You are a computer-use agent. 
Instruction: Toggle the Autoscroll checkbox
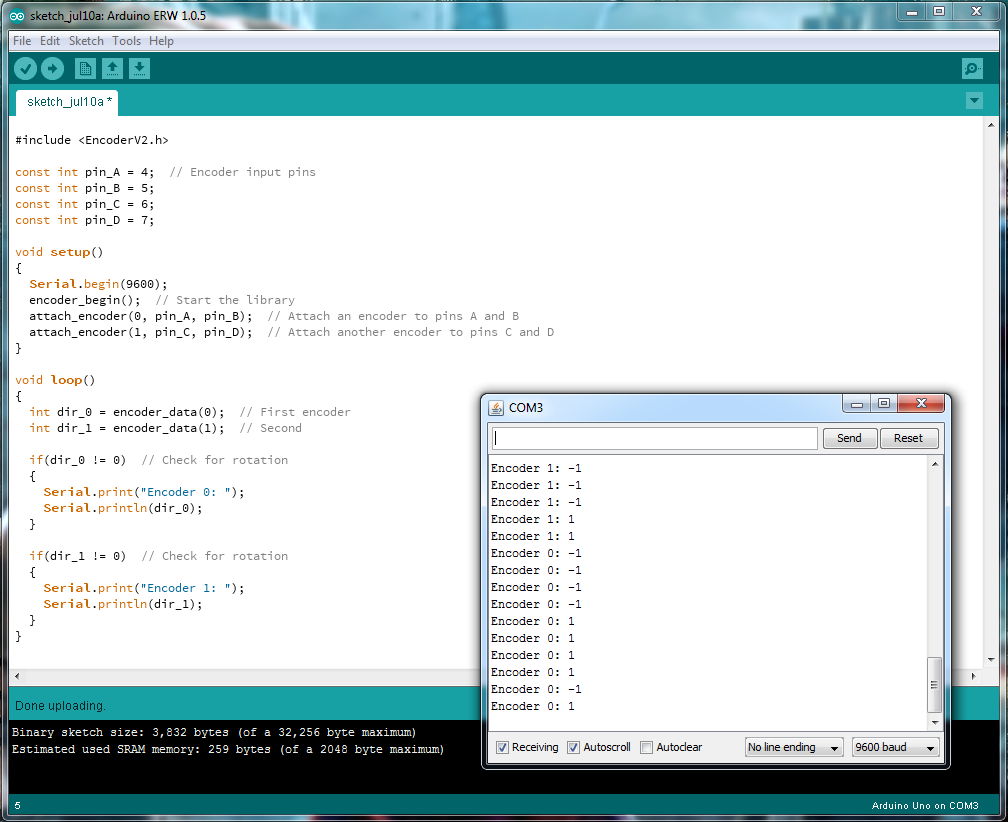point(573,747)
